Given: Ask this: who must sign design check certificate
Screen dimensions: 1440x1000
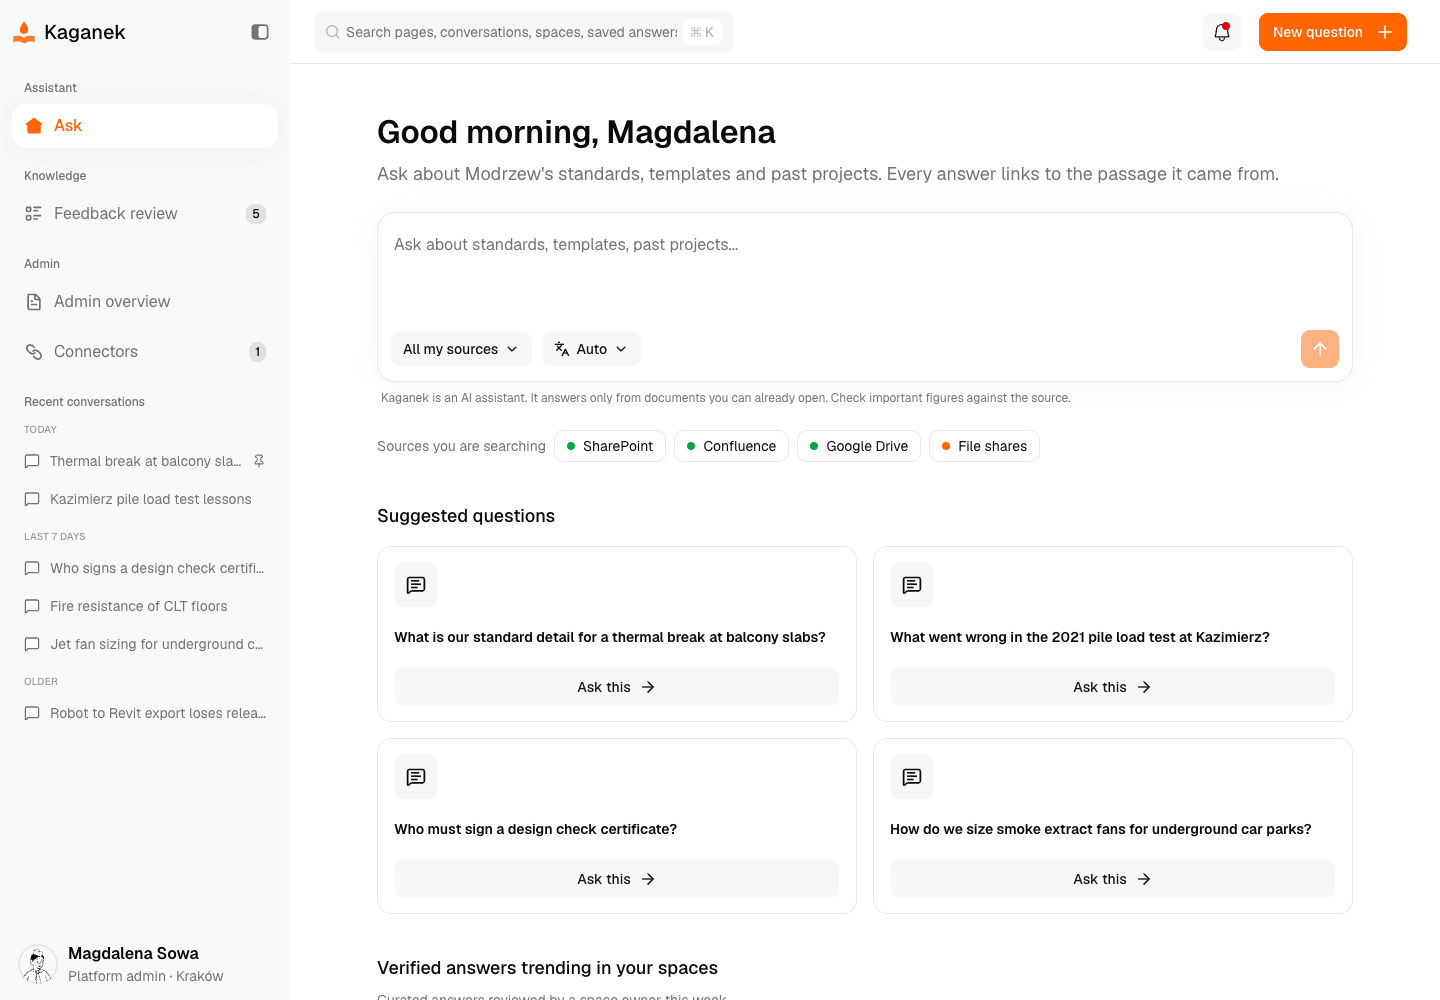Looking at the screenshot, I should 617,879.
